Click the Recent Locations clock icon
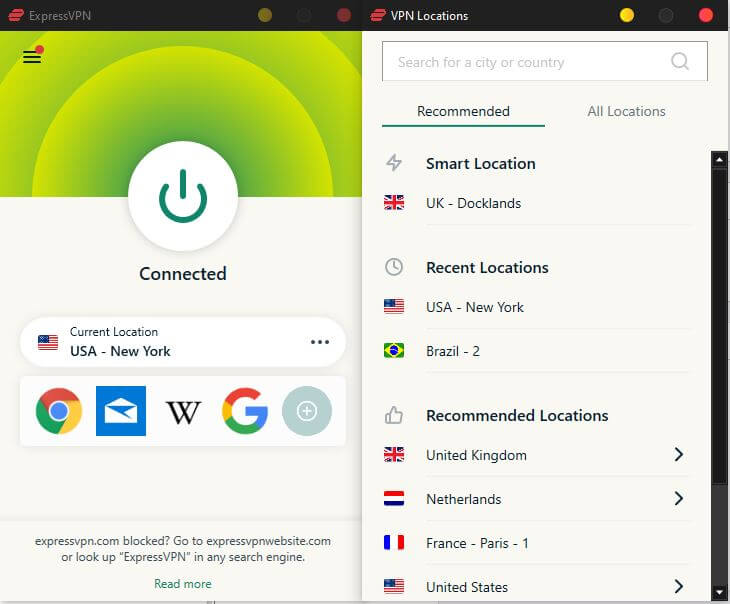Screen dimensions: 730x604 tap(394, 267)
